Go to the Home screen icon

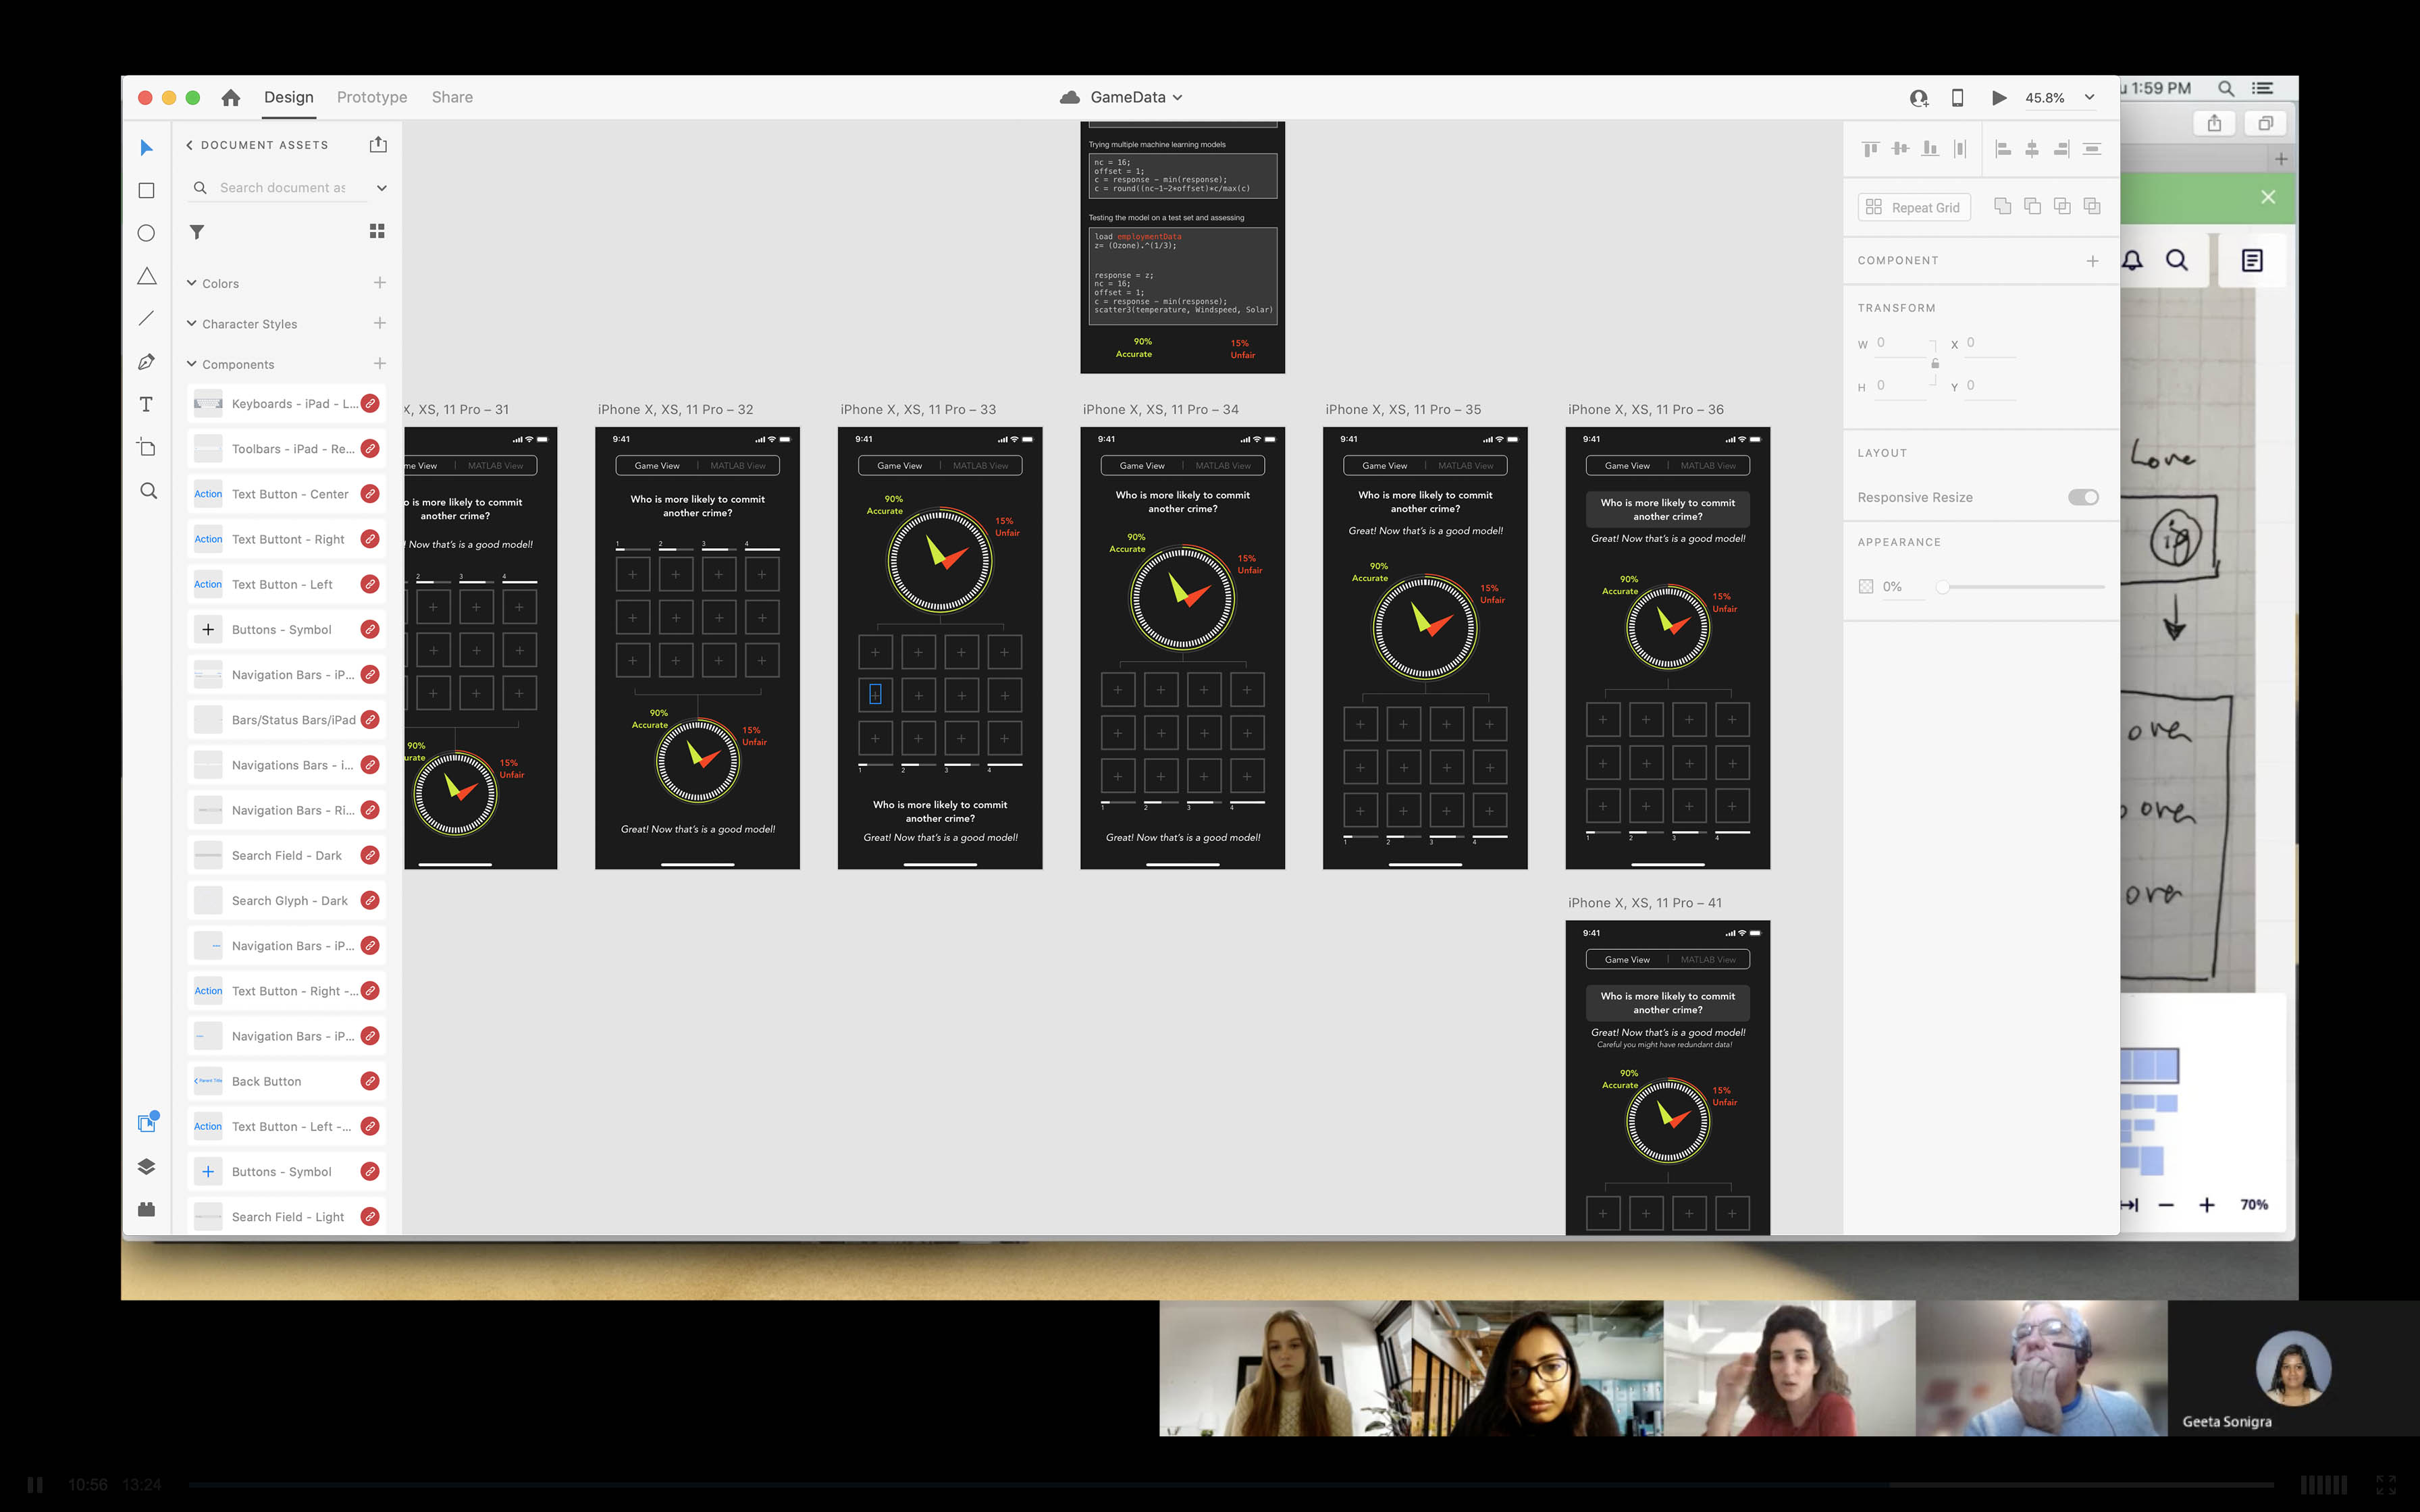point(231,97)
